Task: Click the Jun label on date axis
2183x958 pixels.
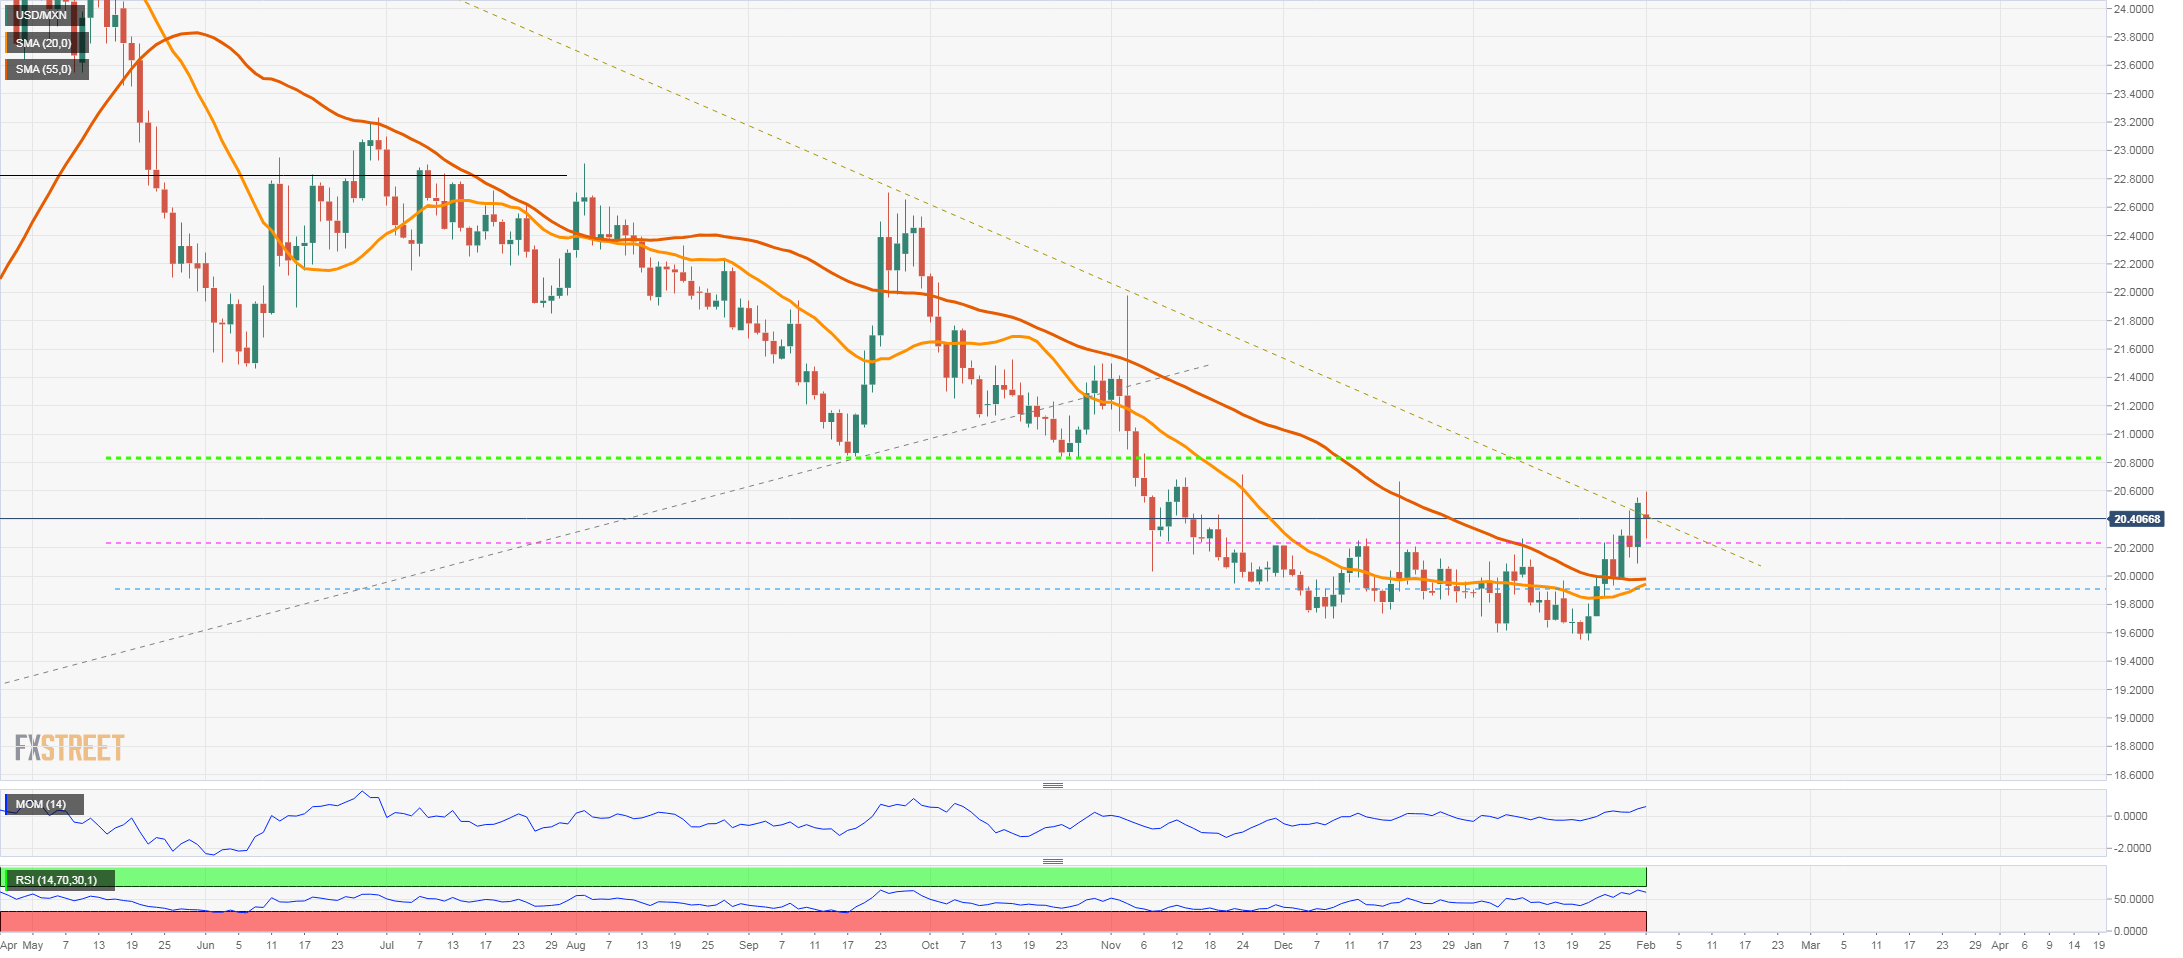Action: click(x=206, y=945)
